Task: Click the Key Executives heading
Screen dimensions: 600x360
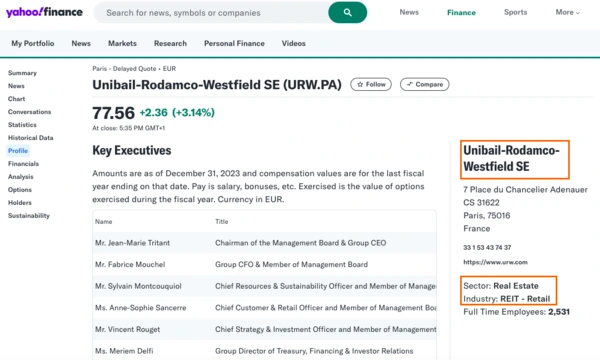Action: click(x=132, y=150)
